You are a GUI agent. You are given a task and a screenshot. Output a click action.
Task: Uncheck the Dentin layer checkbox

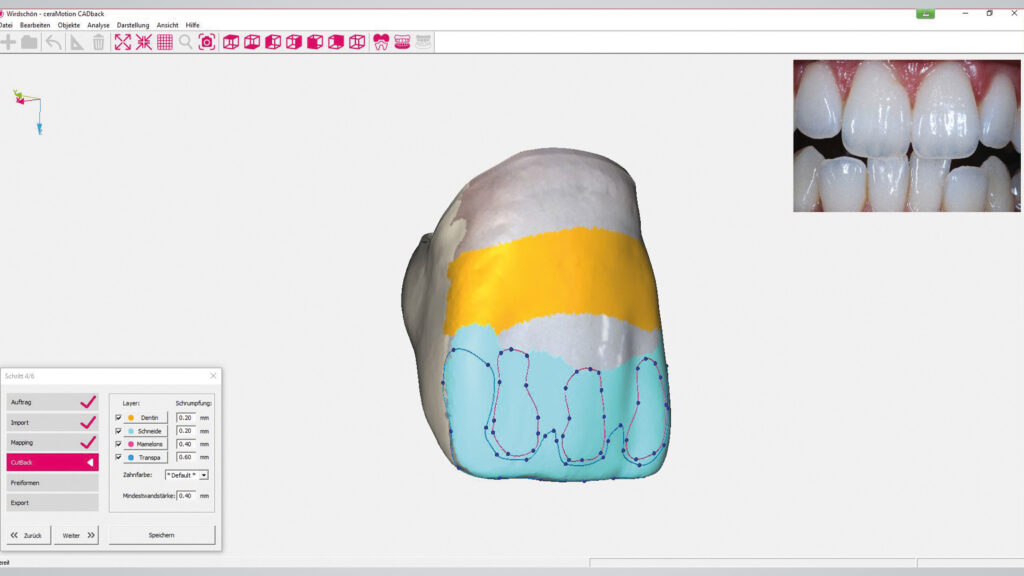click(x=118, y=418)
